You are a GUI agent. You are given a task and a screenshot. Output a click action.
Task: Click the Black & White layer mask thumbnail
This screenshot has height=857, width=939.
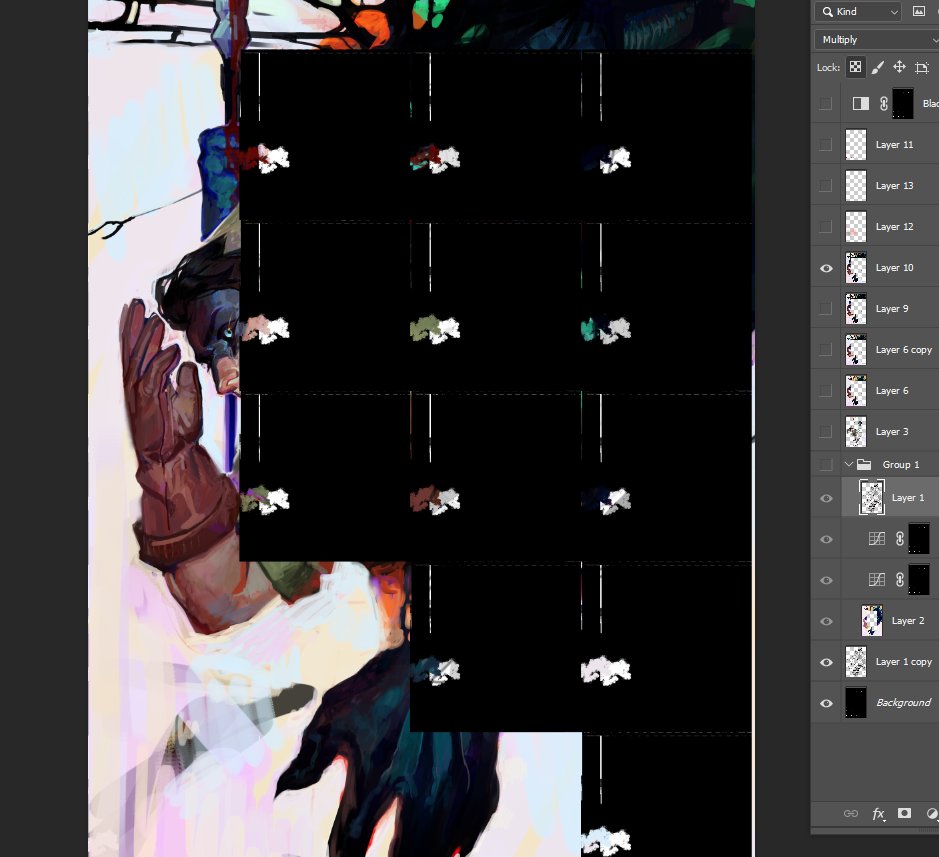pos(902,104)
